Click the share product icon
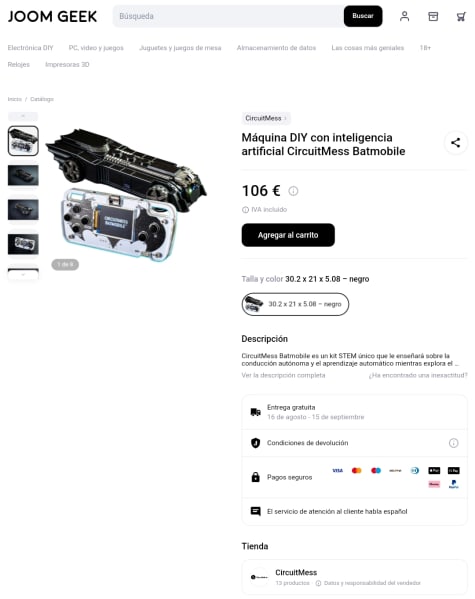475x599 pixels. [456, 143]
